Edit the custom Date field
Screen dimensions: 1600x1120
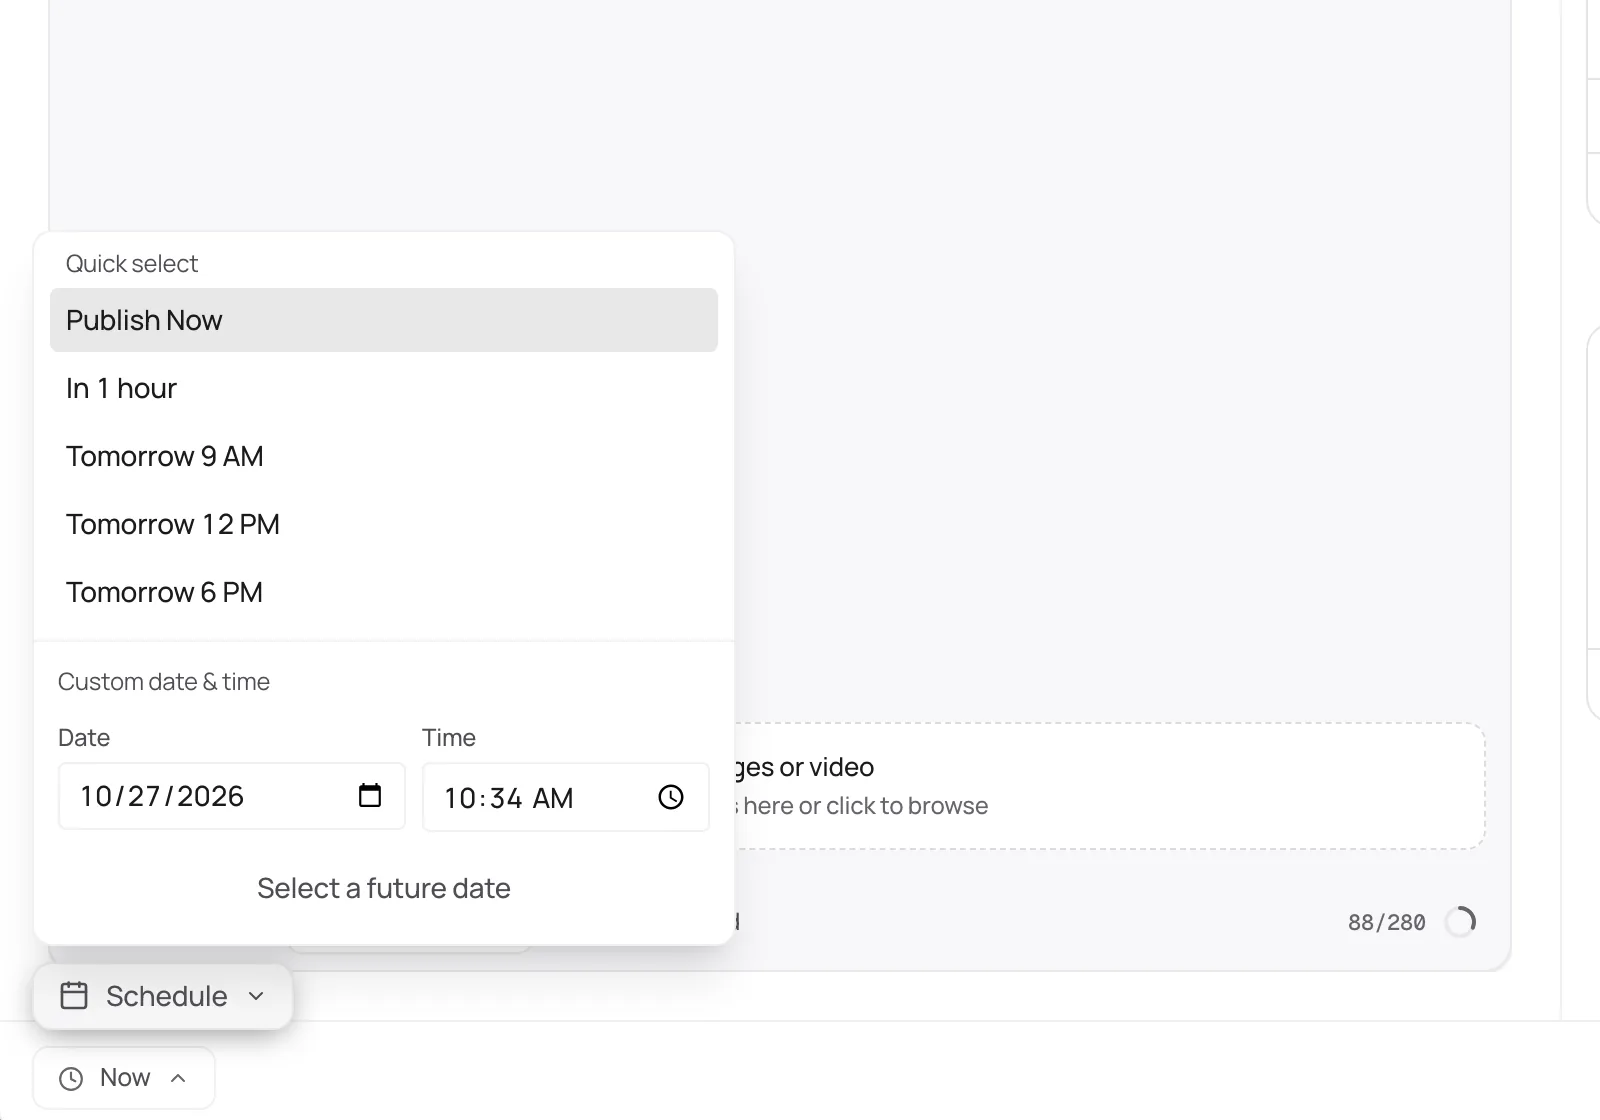click(232, 796)
